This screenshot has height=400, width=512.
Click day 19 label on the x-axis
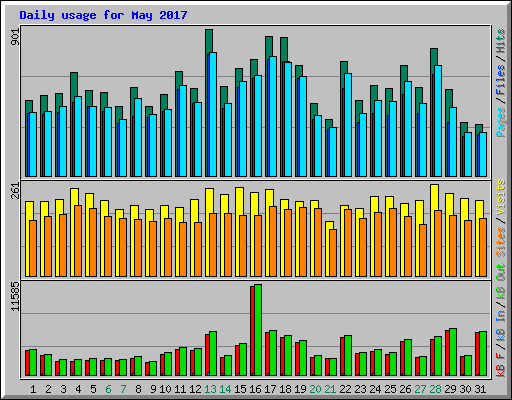point(300,389)
